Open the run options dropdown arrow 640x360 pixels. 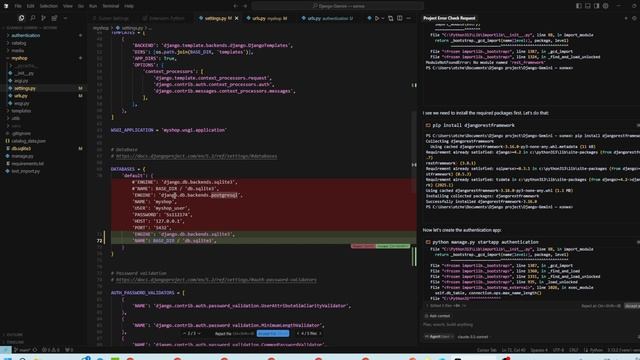coord(383,18)
